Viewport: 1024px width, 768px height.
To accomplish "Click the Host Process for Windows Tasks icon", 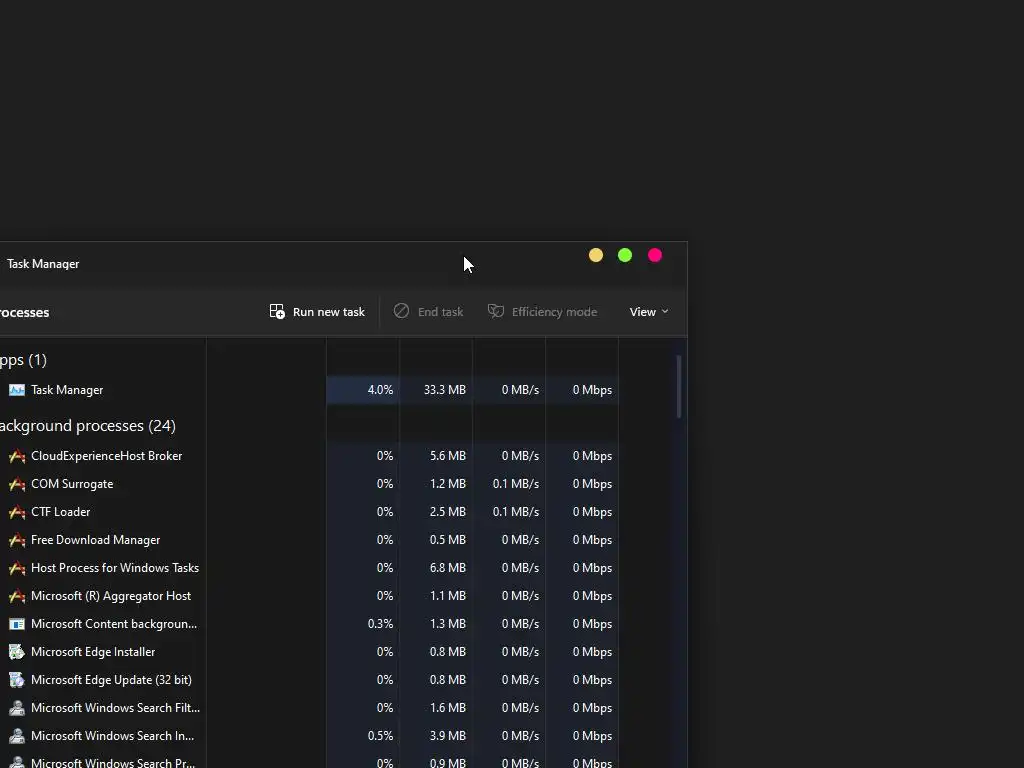I will 17,568.
